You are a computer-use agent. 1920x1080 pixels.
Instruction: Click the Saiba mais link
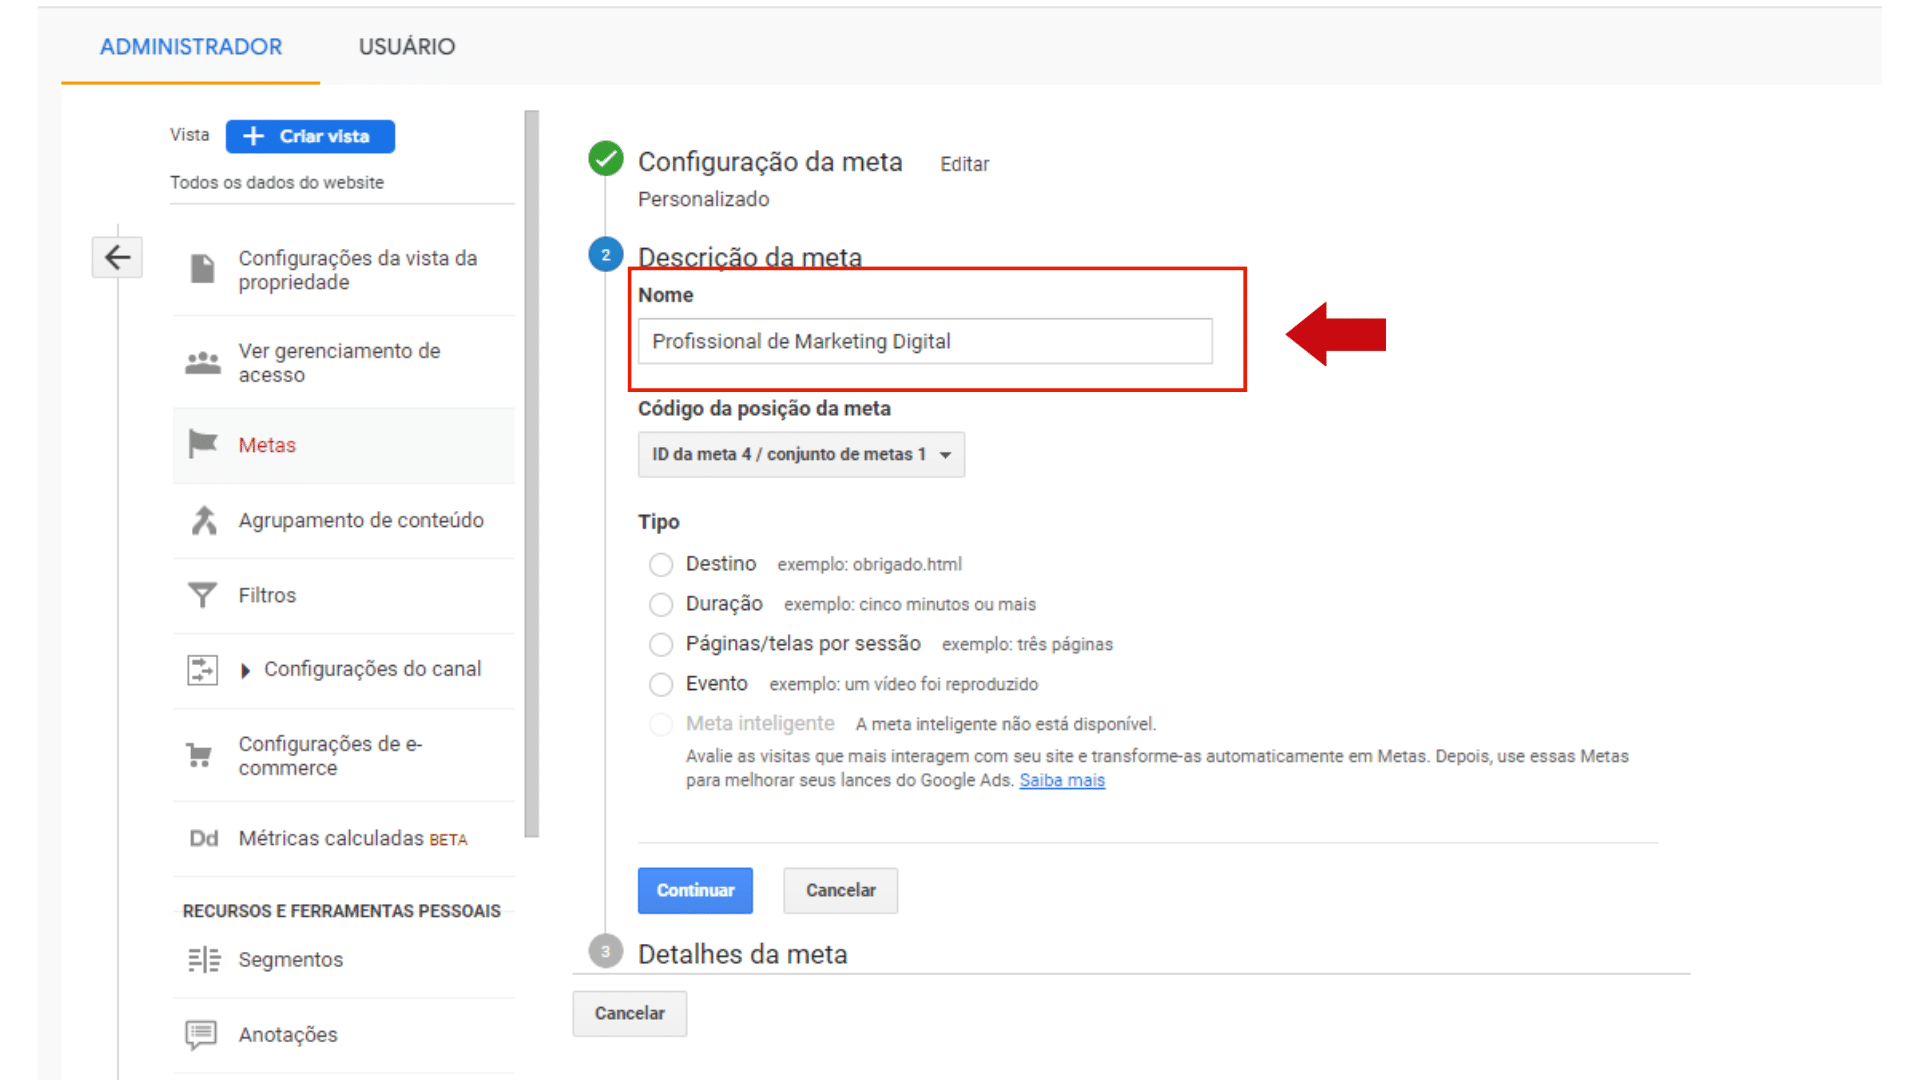pyautogui.click(x=1062, y=780)
